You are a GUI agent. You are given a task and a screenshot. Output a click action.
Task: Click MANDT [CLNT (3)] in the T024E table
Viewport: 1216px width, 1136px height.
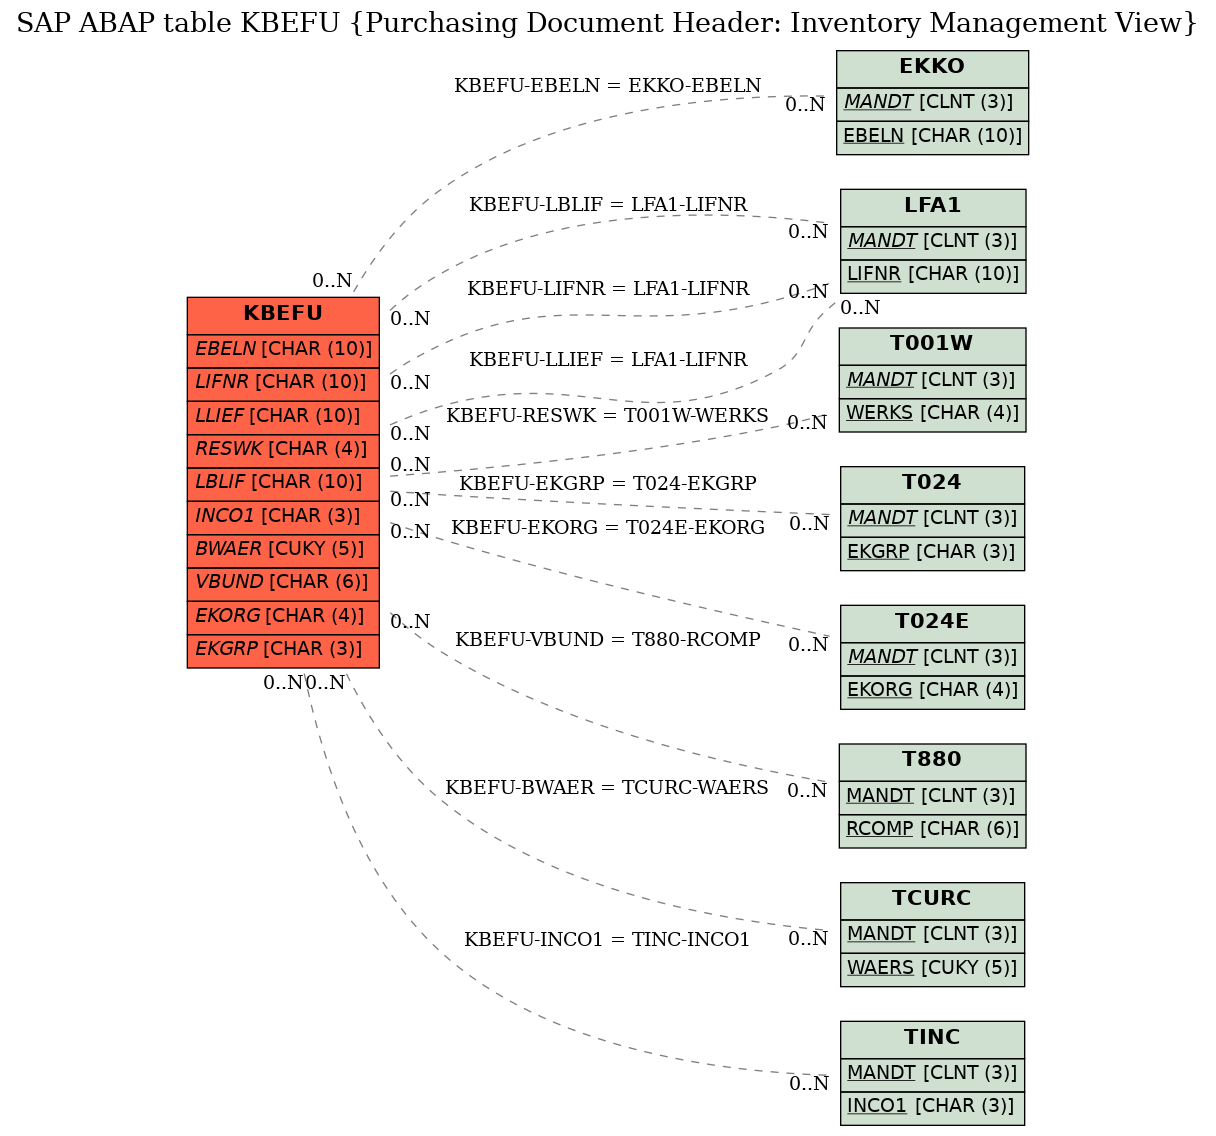pyautogui.click(x=932, y=659)
